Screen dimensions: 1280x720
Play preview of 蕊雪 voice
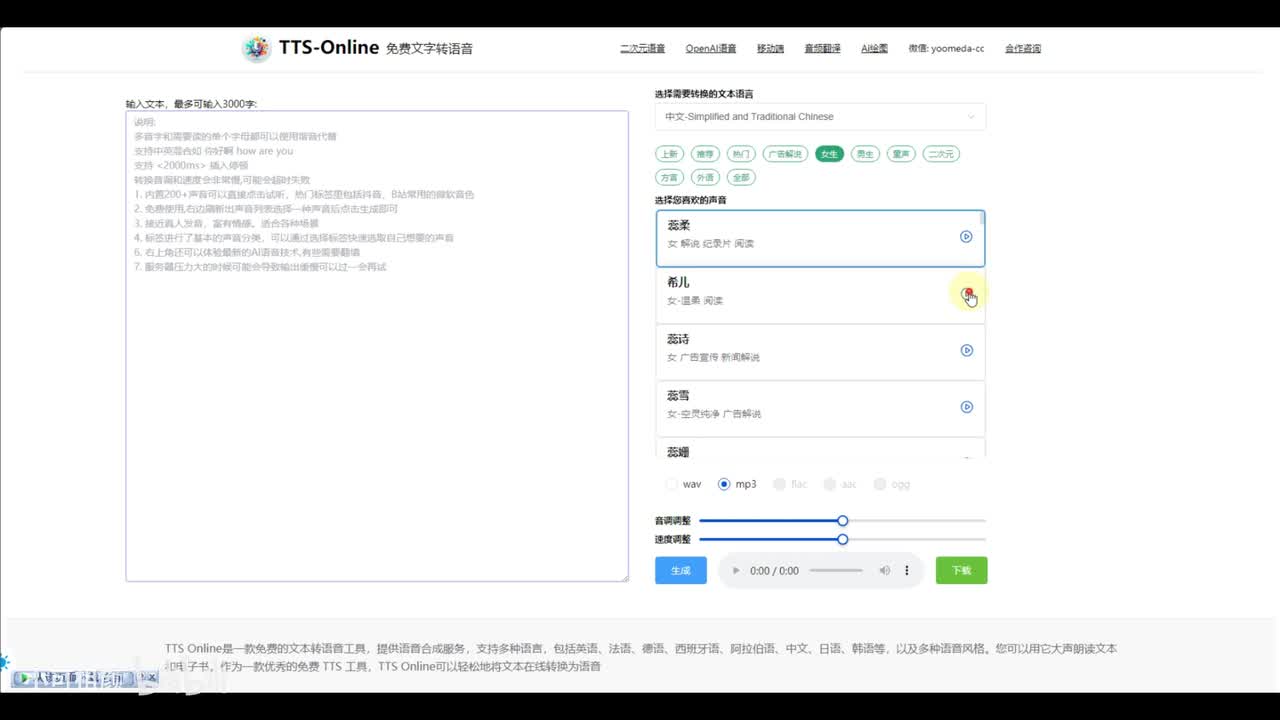[x=966, y=407]
